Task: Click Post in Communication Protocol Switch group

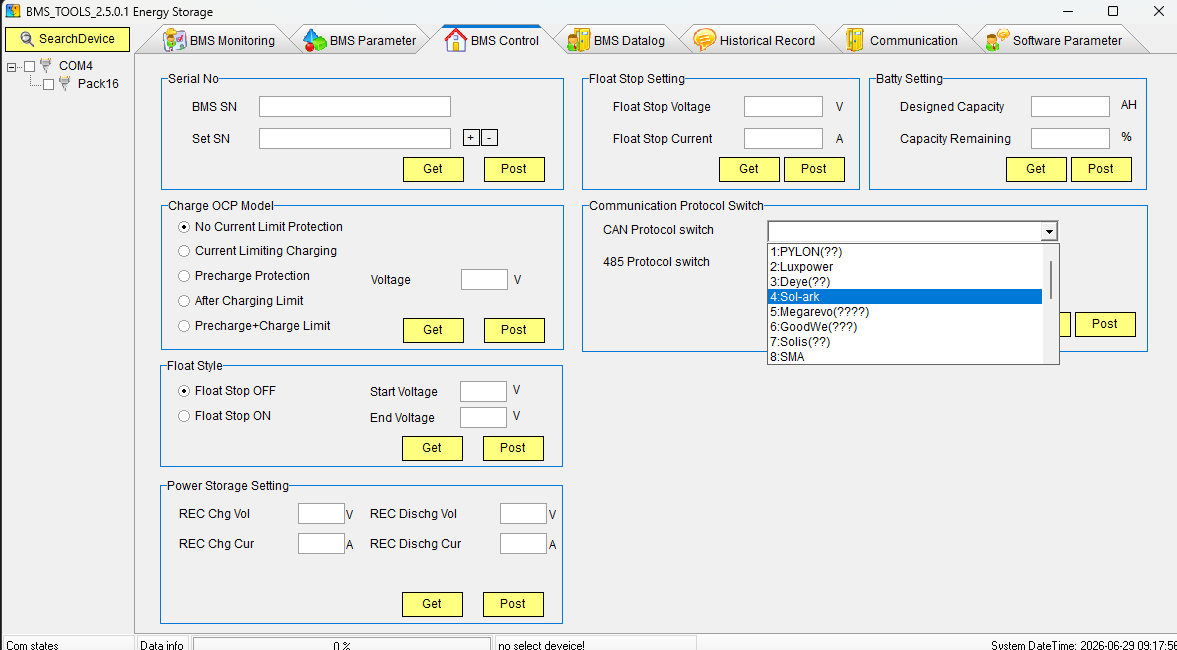Action: click(1105, 323)
